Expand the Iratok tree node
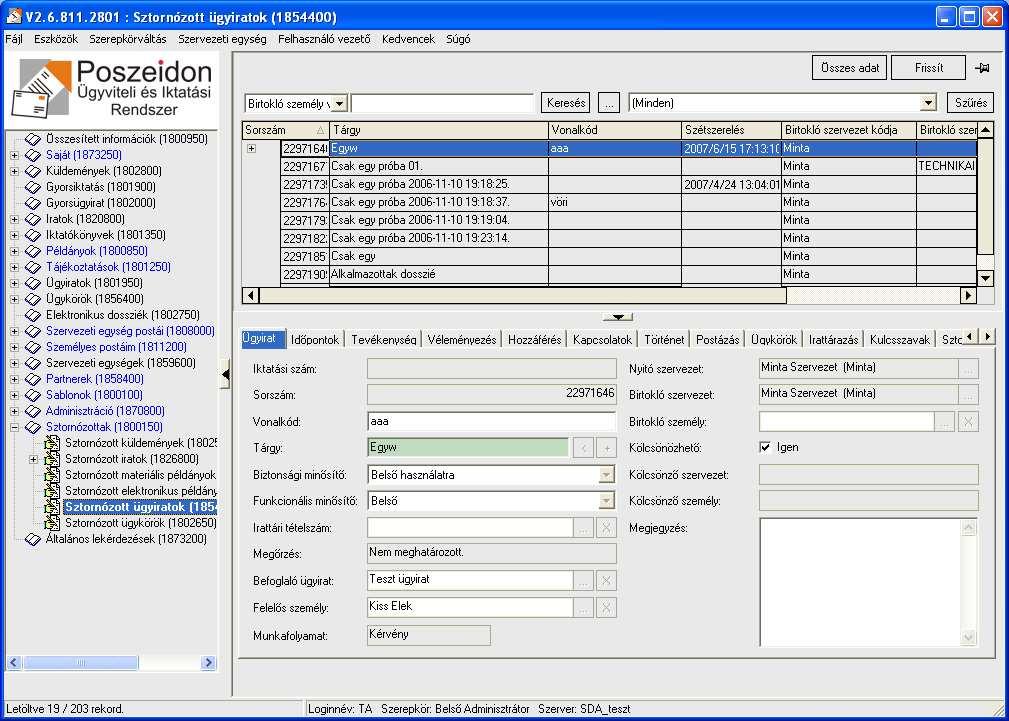This screenshot has width=1009, height=721. point(14,220)
